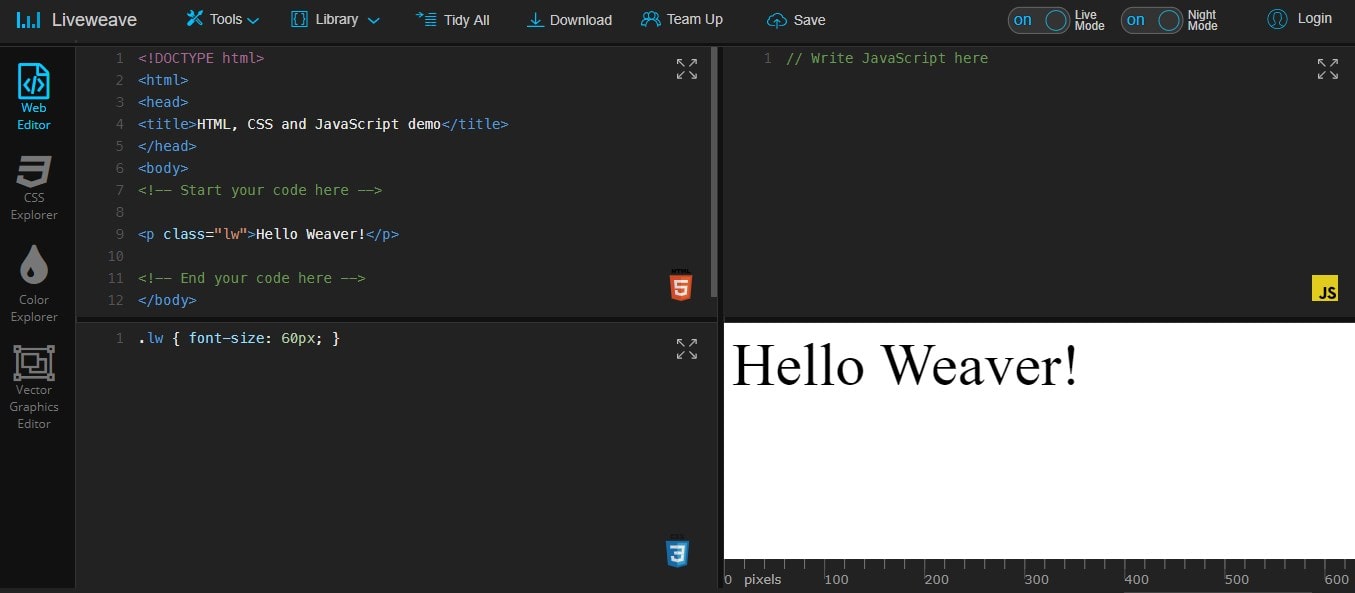
Task: Click the Download button
Action: tap(568, 19)
